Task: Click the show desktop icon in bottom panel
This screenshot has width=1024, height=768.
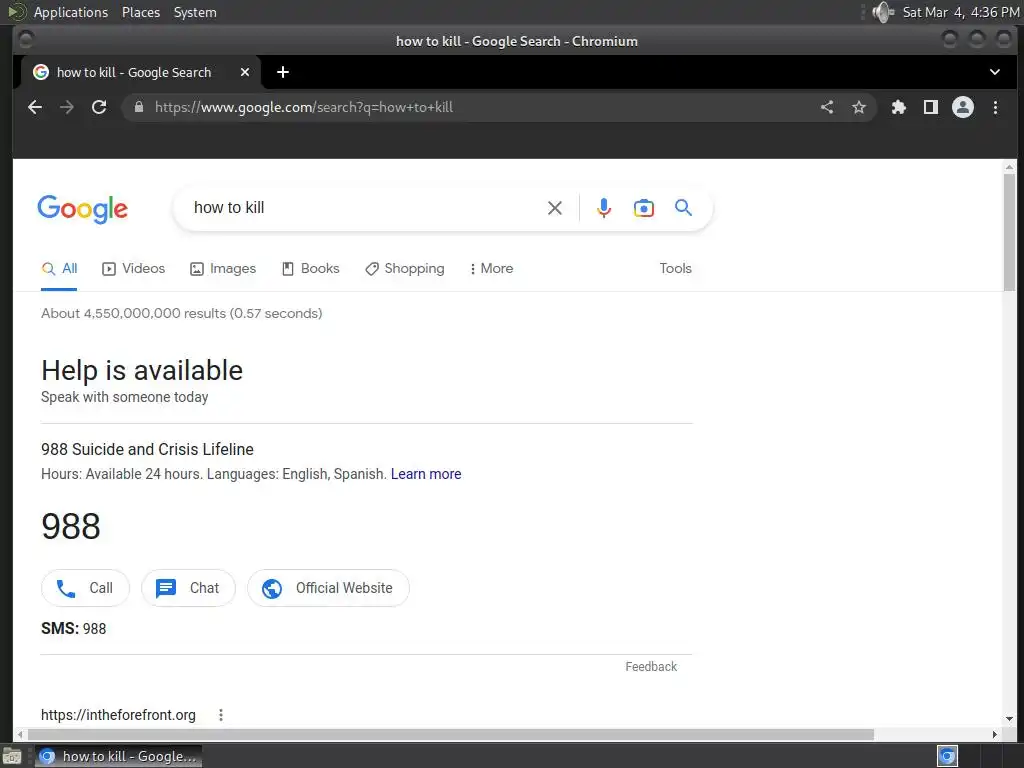Action: click(12, 757)
